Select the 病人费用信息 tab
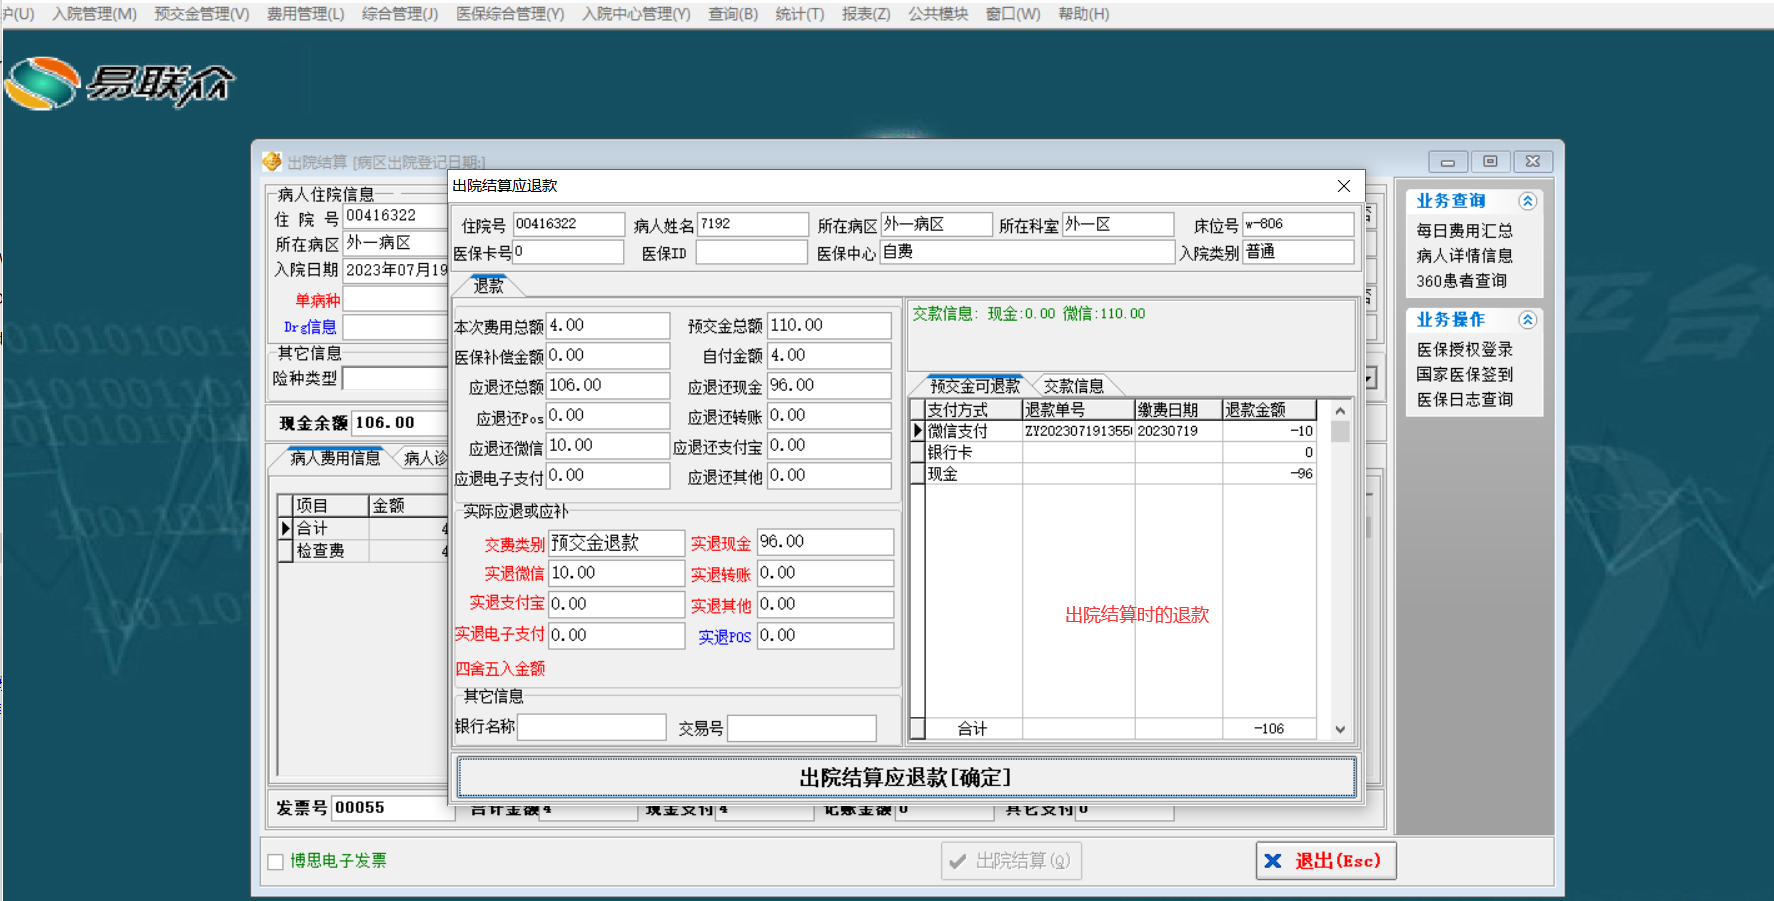 [335, 458]
